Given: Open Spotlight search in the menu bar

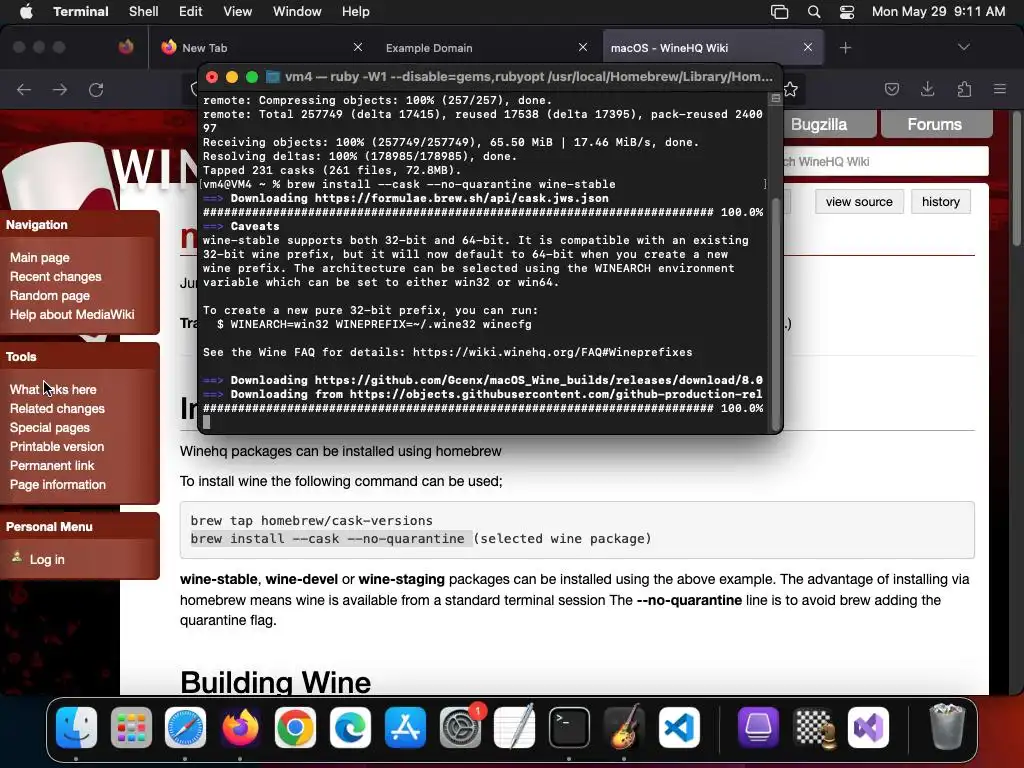Looking at the screenshot, I should [814, 12].
